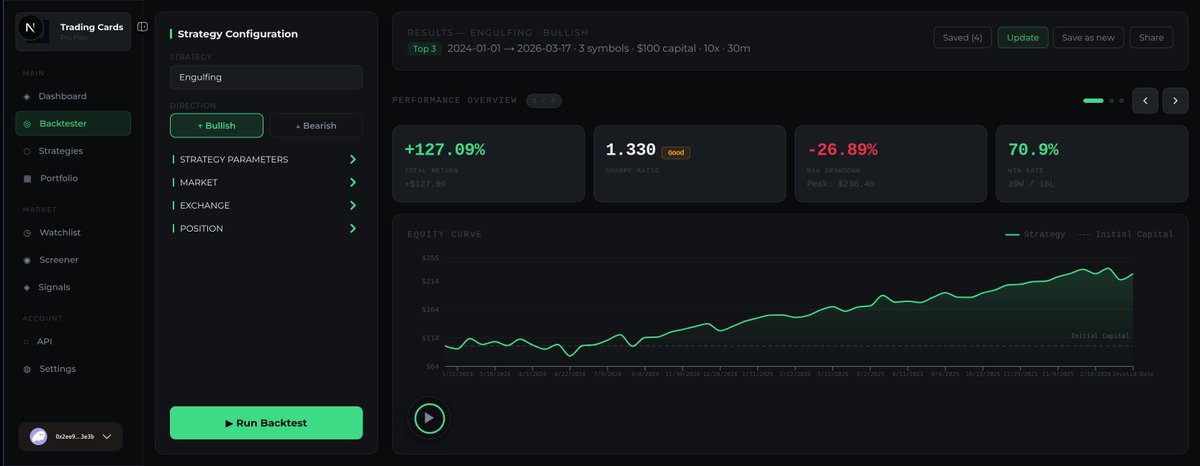
Task: Click Save as new
Action: tap(1088, 38)
